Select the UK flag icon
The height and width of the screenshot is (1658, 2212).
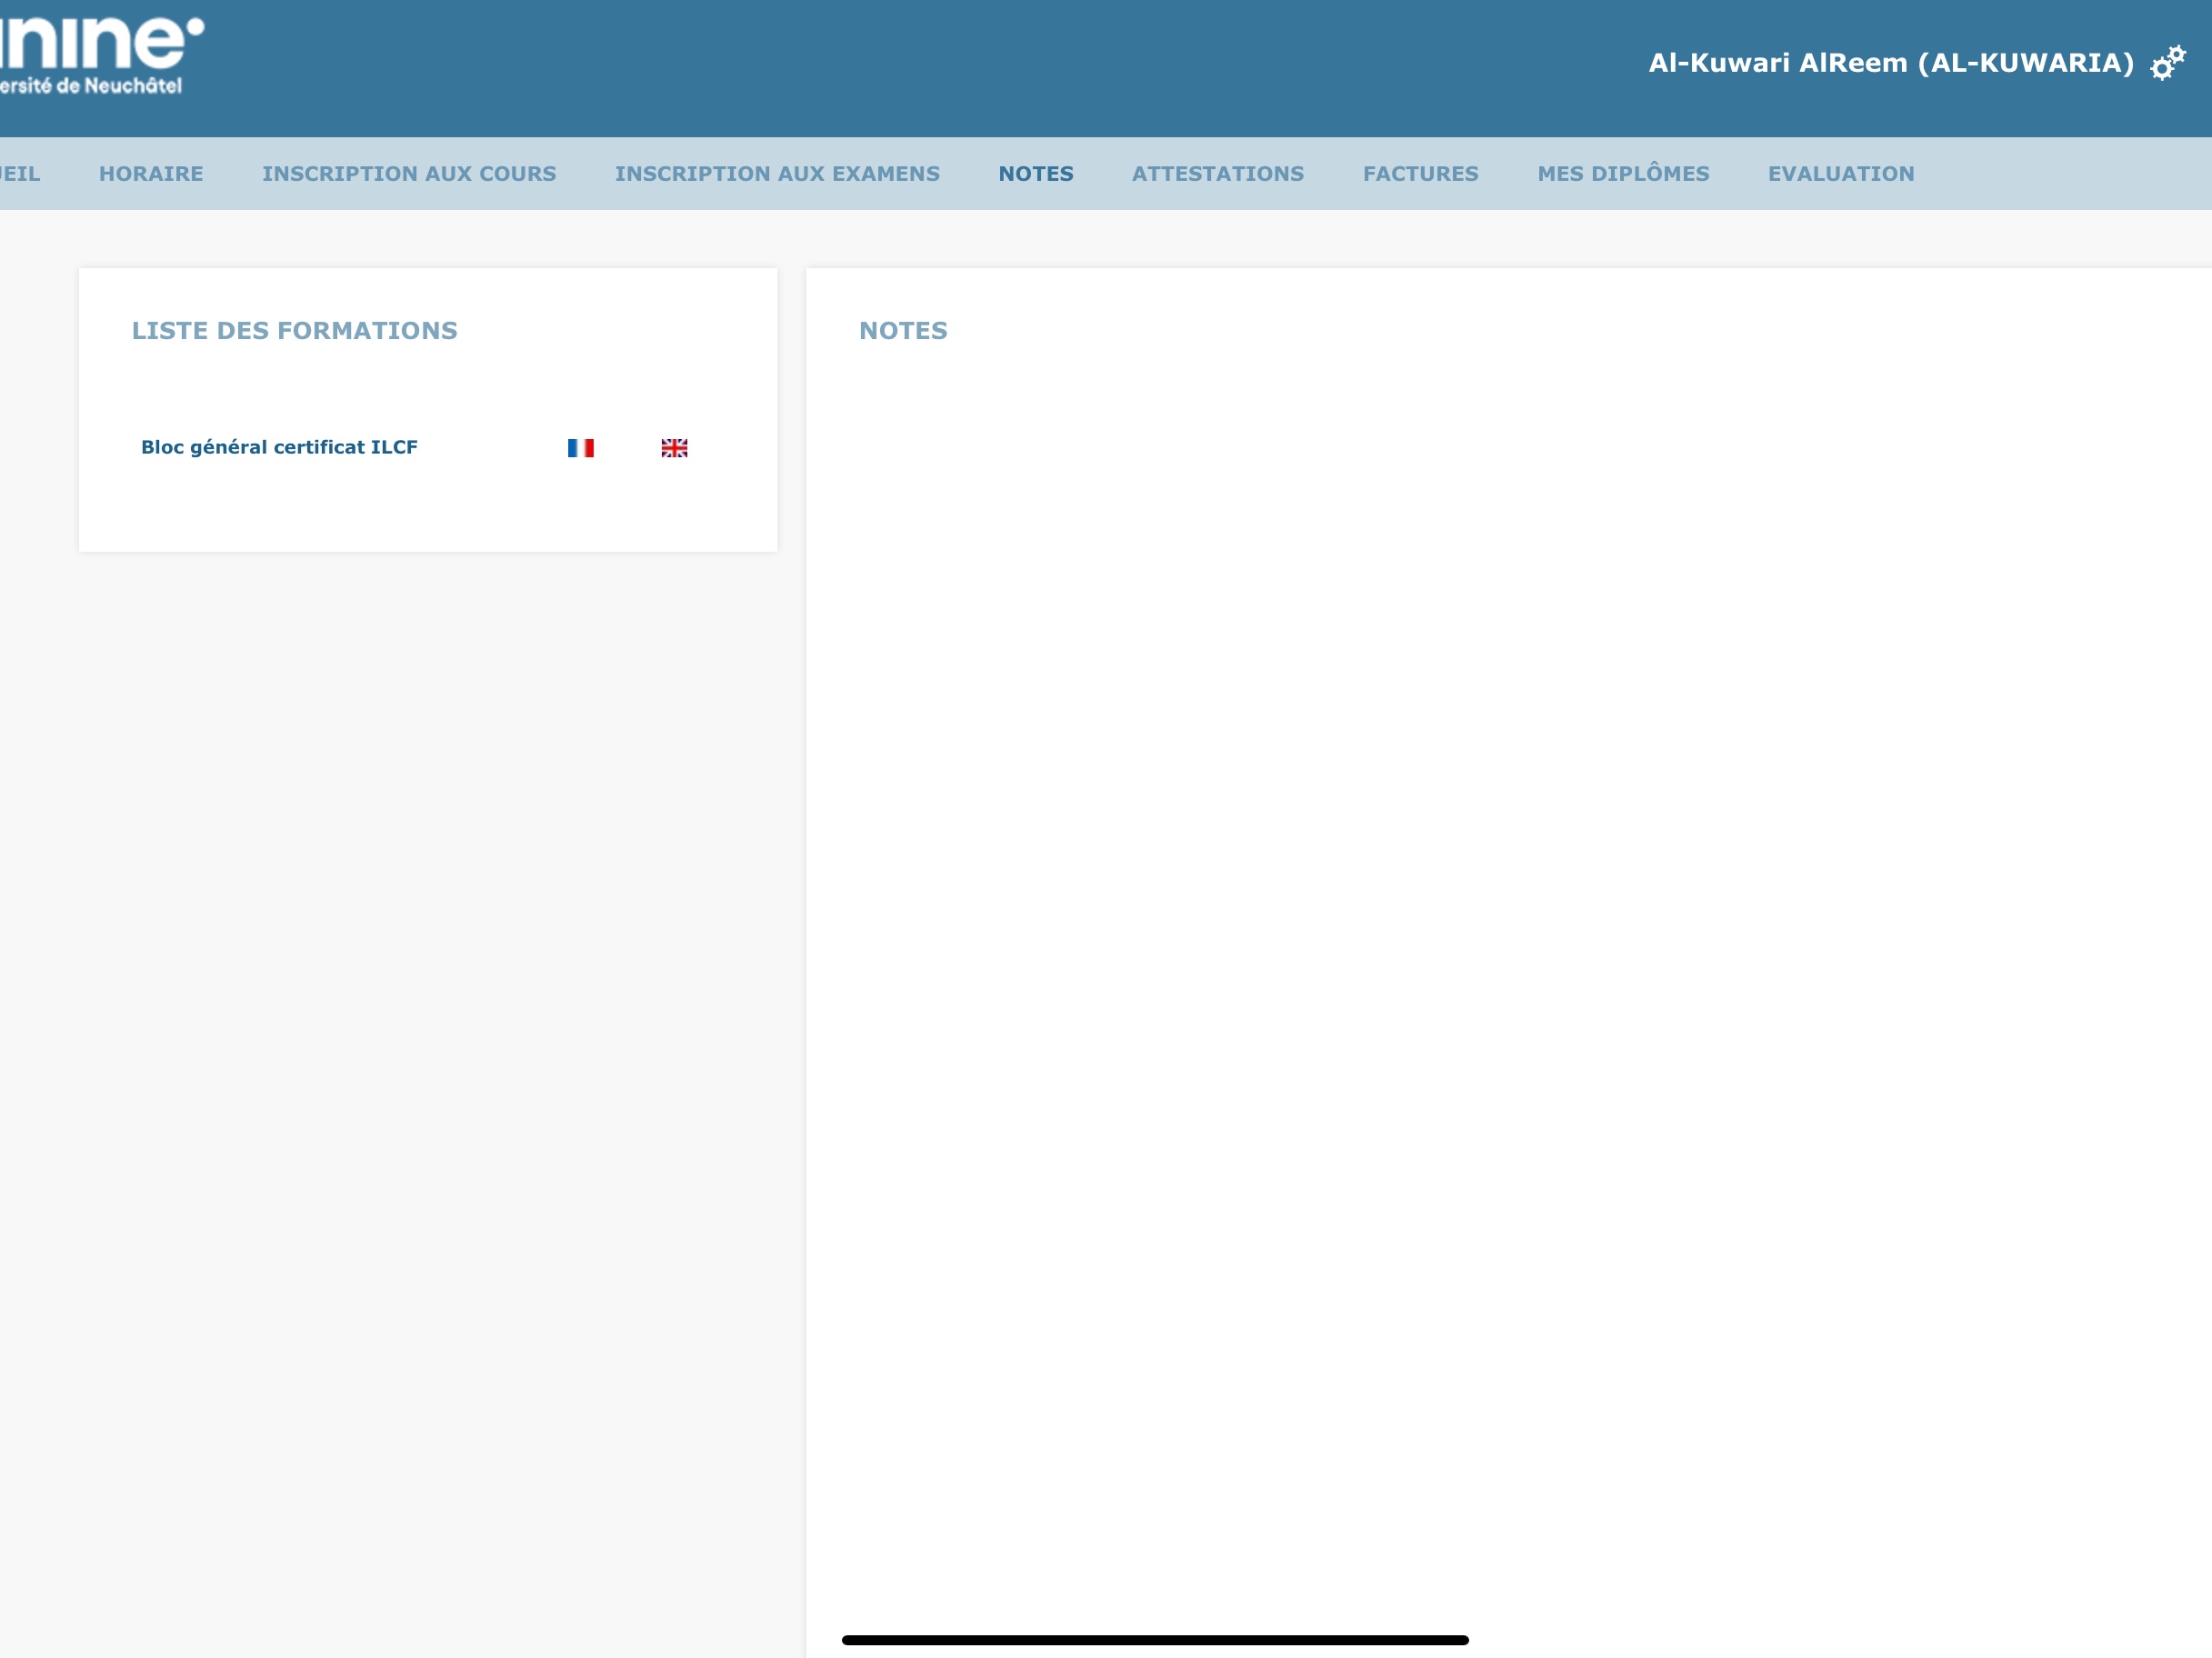[674, 448]
